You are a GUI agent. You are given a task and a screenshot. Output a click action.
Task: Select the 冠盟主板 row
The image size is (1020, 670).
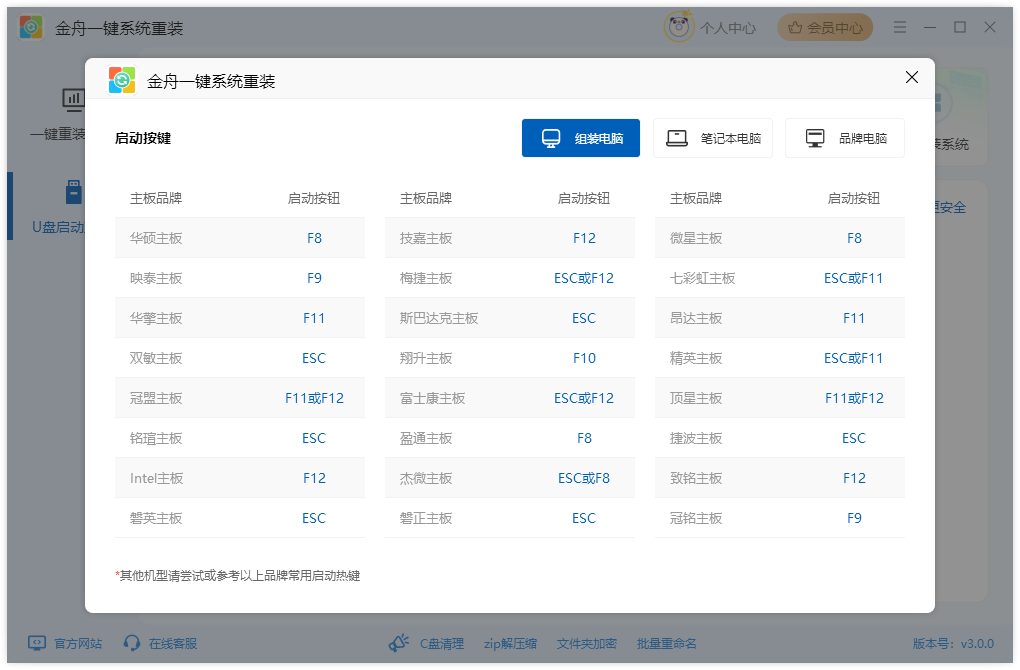[239, 398]
